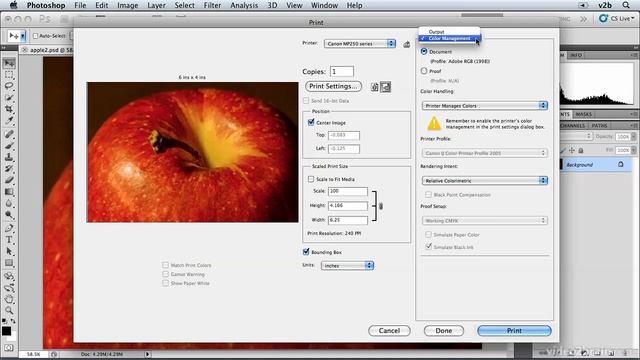Open the Filter menu

[212, 5]
